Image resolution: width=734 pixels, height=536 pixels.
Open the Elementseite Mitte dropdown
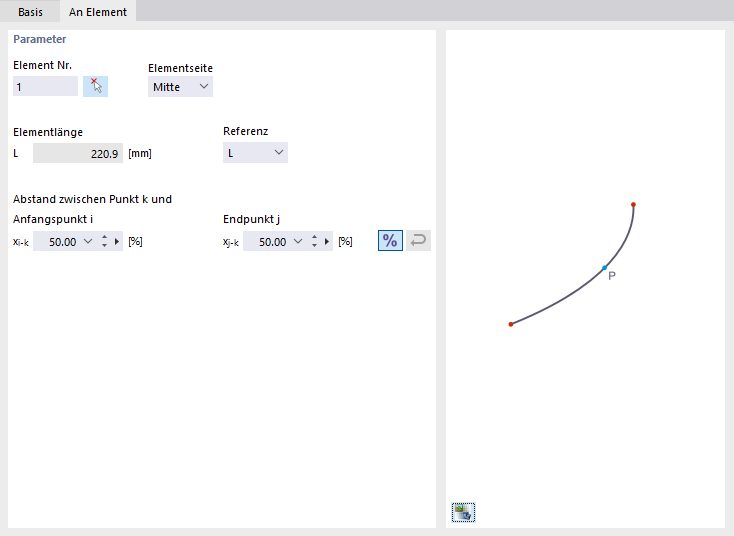(x=180, y=87)
